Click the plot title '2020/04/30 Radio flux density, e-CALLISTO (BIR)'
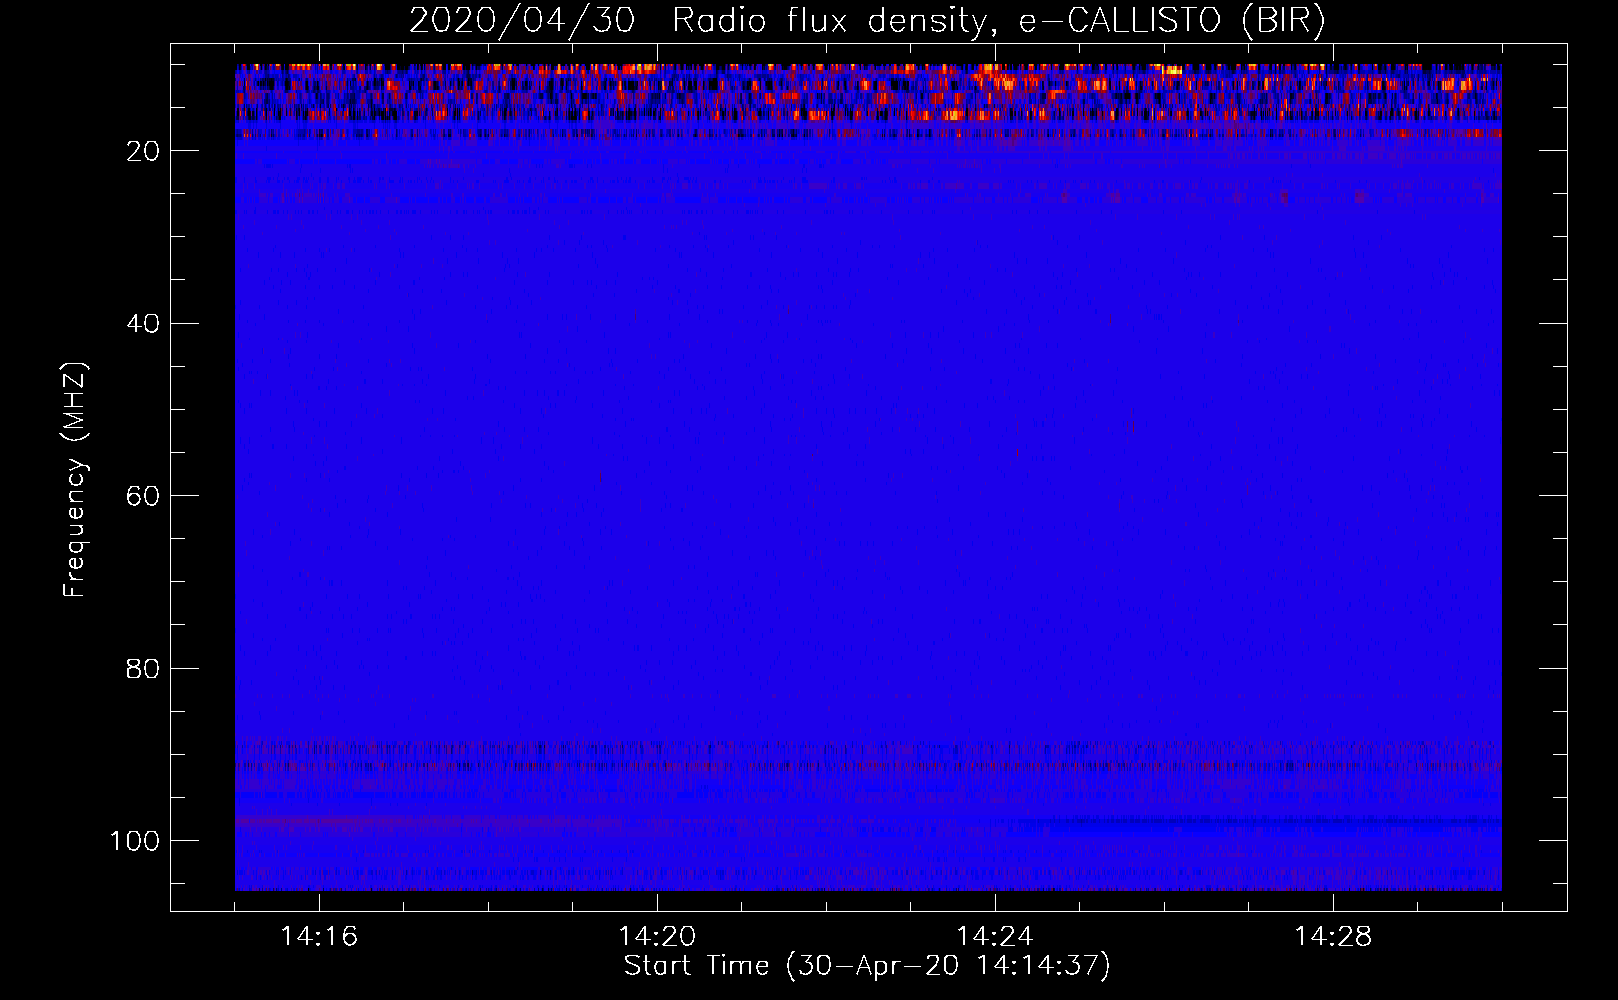The image size is (1618, 1000). [867, 21]
